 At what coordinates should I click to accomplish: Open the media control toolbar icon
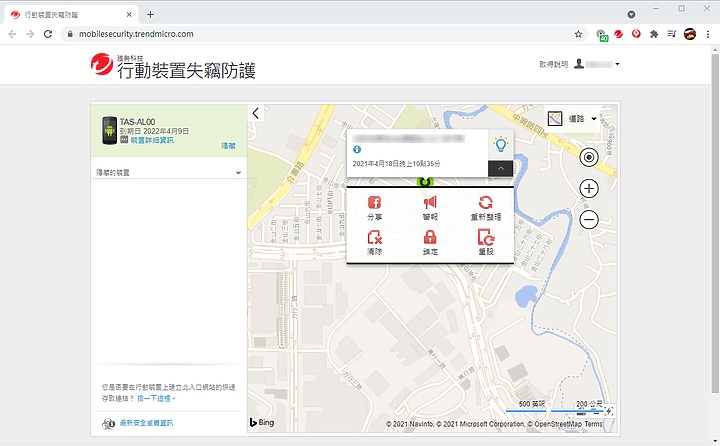coord(672,34)
